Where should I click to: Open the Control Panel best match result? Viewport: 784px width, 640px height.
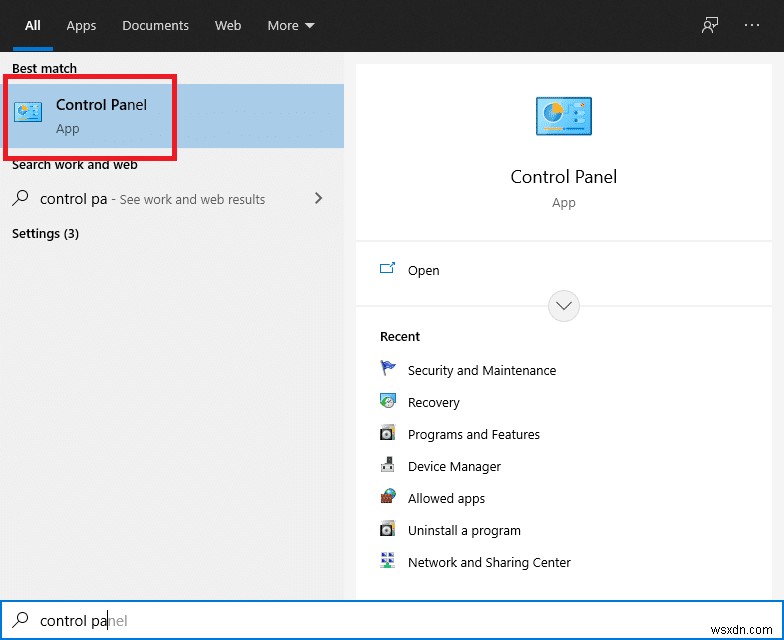tap(172, 116)
